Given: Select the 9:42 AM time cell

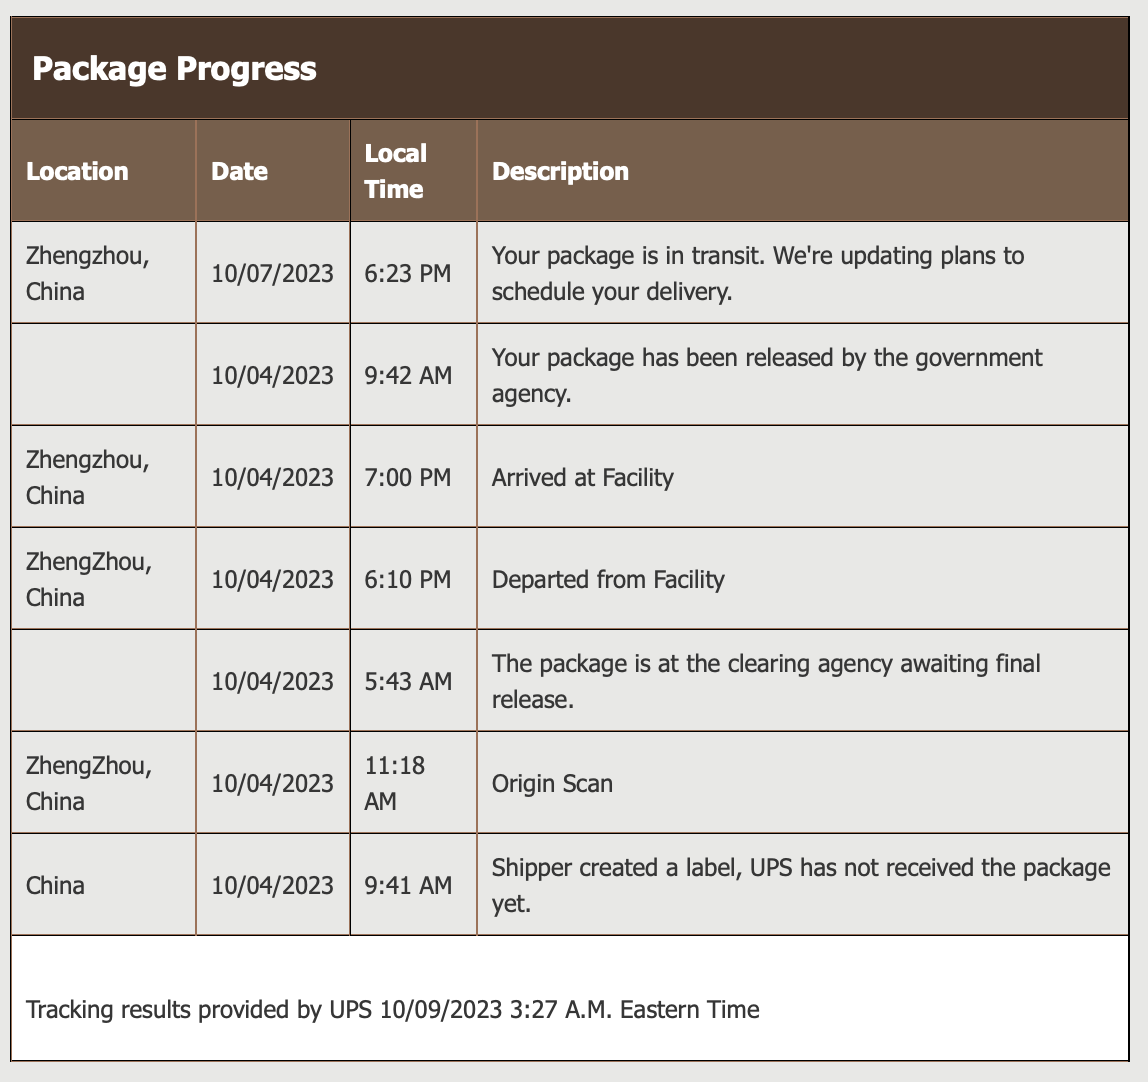Looking at the screenshot, I should click(408, 375).
